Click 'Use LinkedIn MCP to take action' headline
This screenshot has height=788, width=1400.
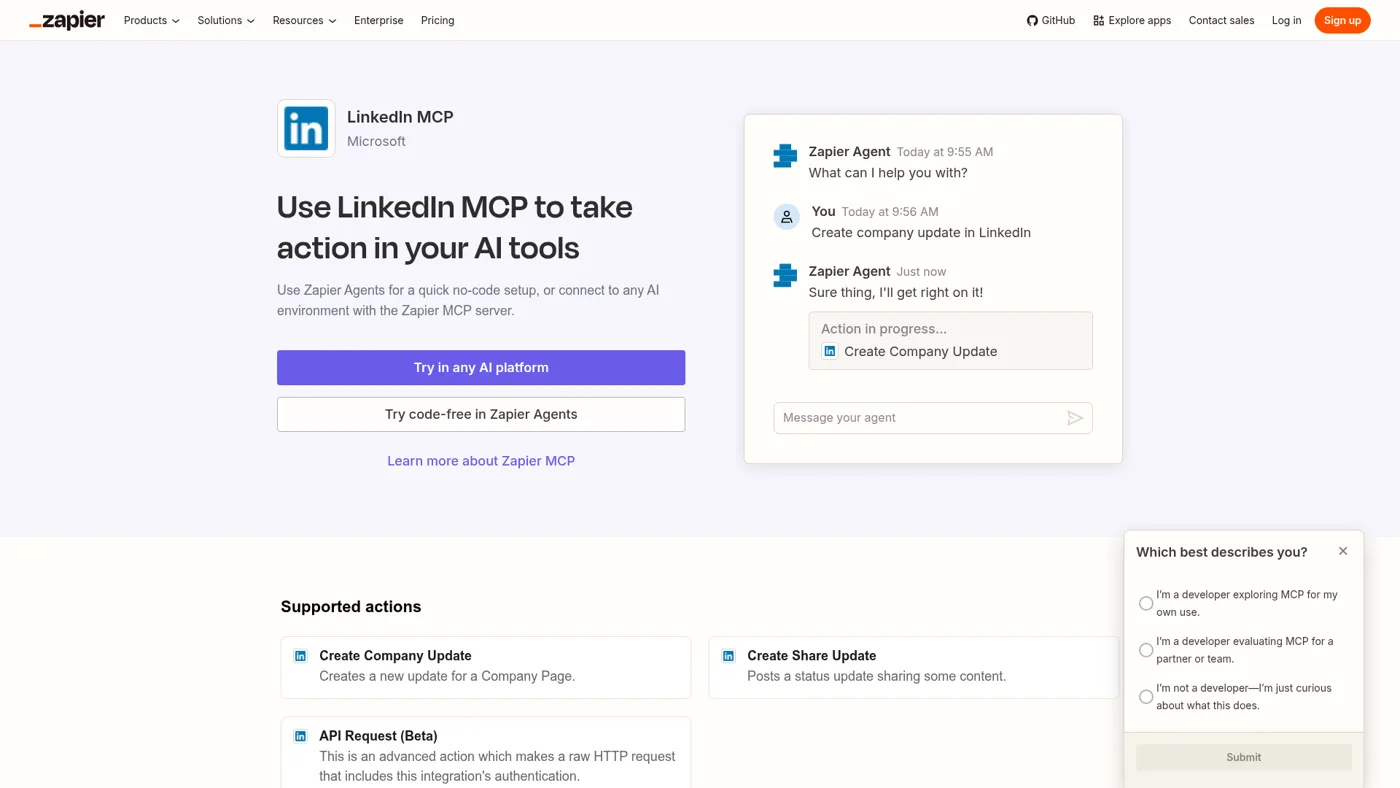point(455,227)
